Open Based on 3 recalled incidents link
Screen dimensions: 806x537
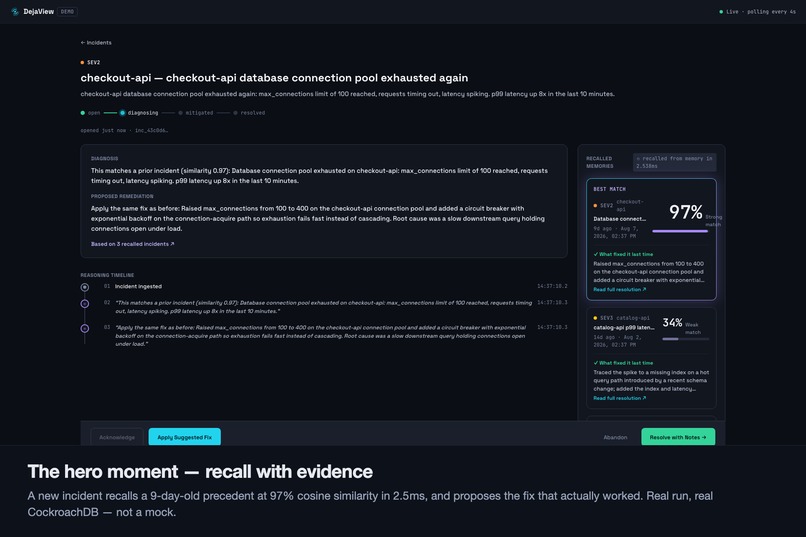[x=133, y=244]
